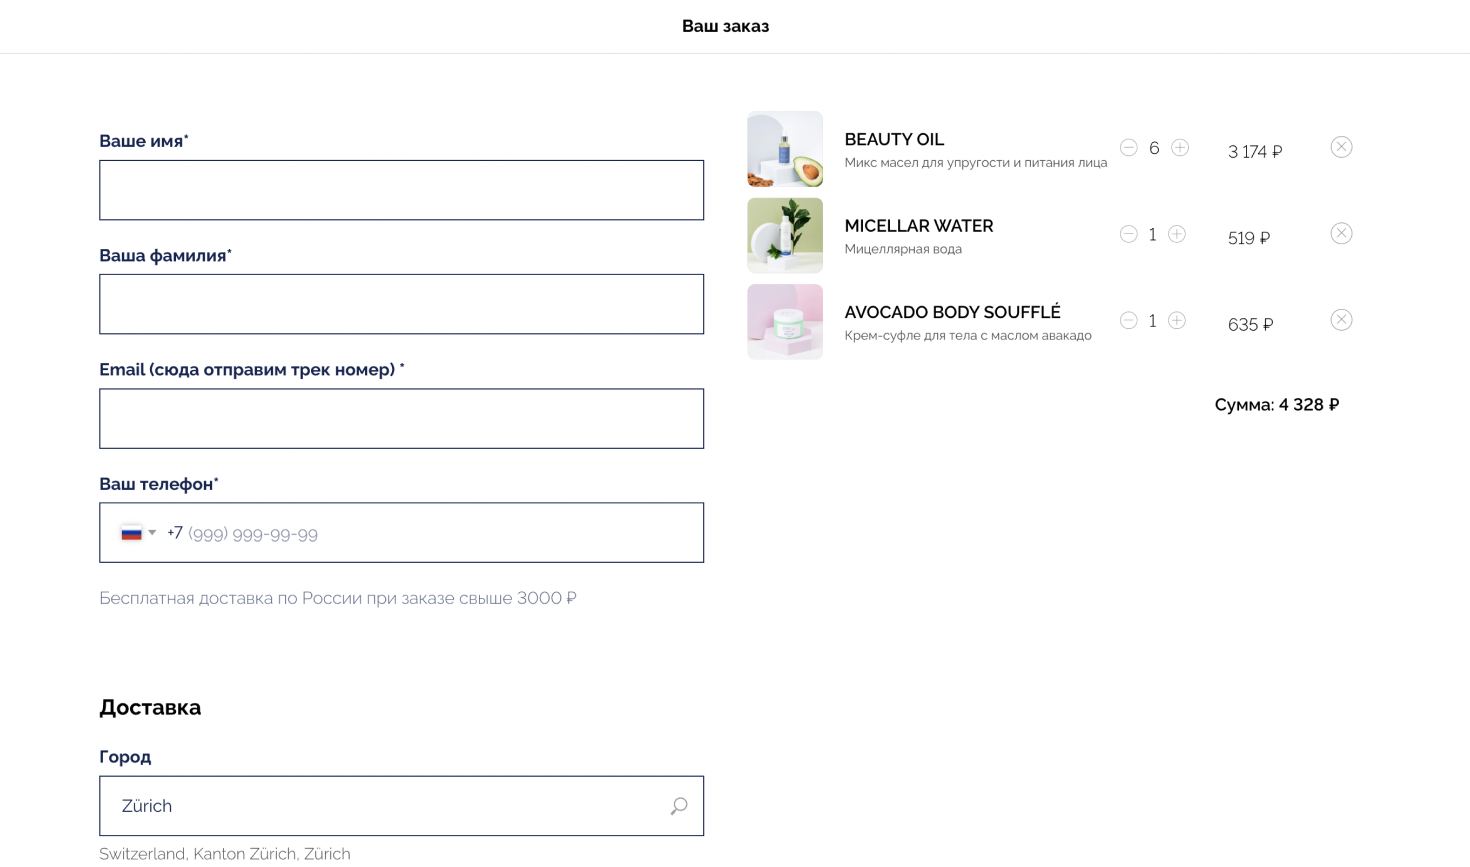The height and width of the screenshot is (867, 1470).
Task: Click the AVOCADO BODY SOUFFLÉ product title
Action: point(952,312)
